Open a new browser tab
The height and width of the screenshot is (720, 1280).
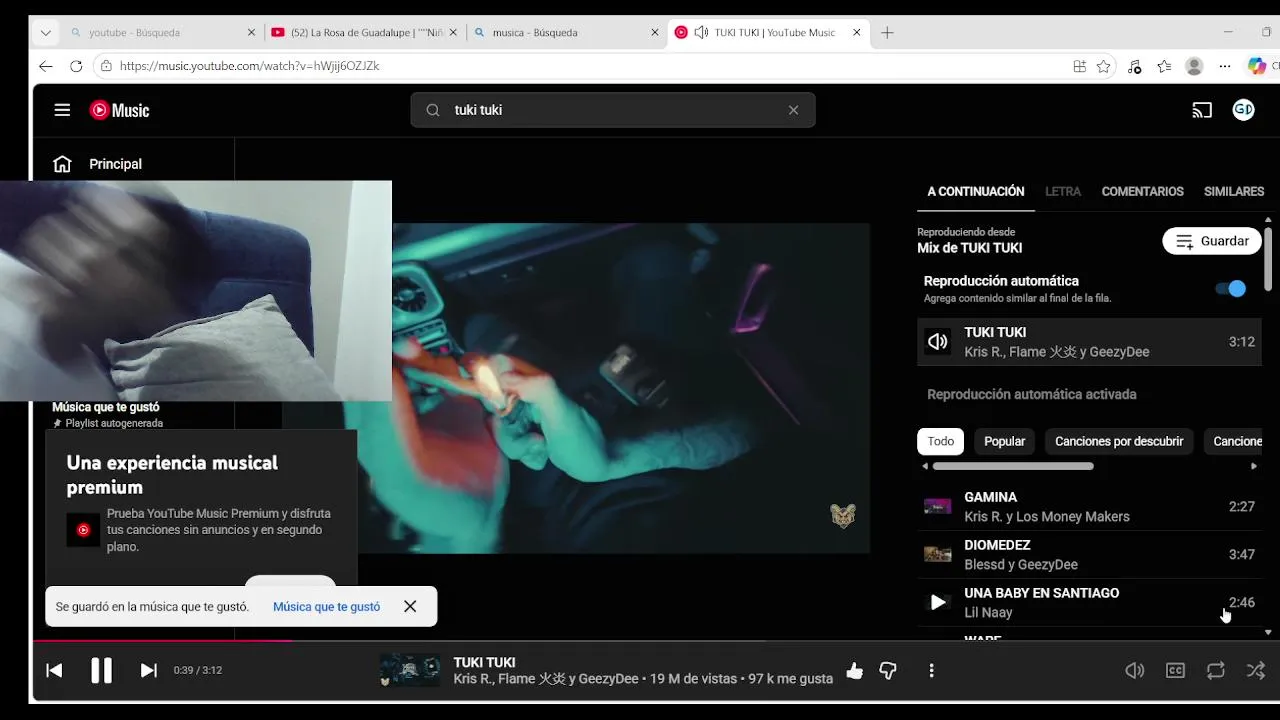[x=887, y=32]
